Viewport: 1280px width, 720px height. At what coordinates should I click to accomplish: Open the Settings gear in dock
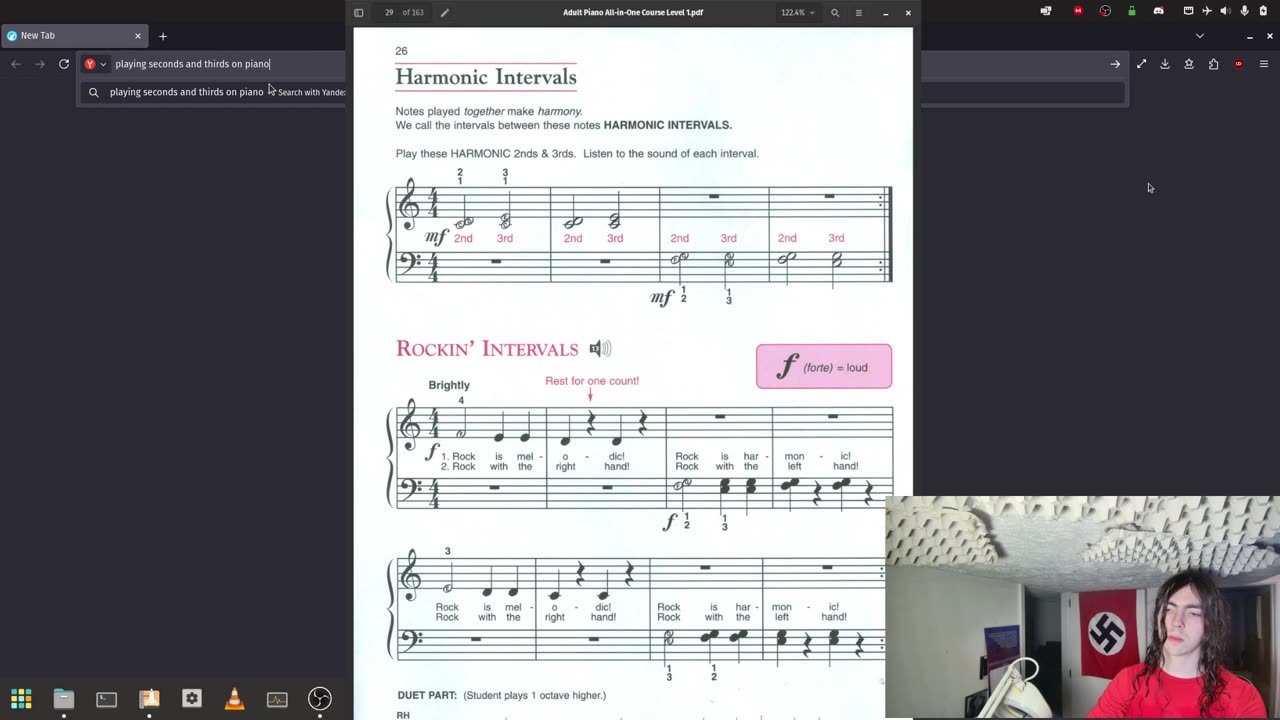[192, 699]
